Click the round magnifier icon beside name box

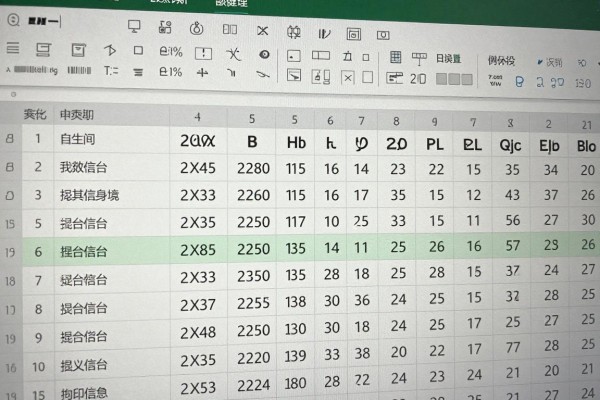13,20
